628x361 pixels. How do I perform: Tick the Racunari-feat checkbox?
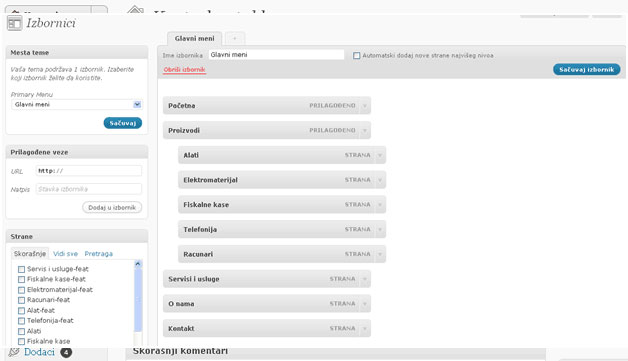pyautogui.click(x=22, y=300)
